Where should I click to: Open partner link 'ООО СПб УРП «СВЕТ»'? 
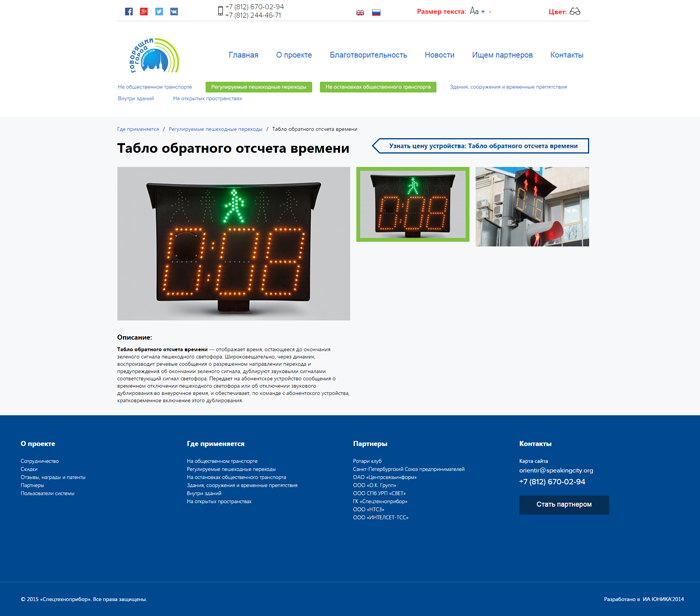pyautogui.click(x=379, y=493)
